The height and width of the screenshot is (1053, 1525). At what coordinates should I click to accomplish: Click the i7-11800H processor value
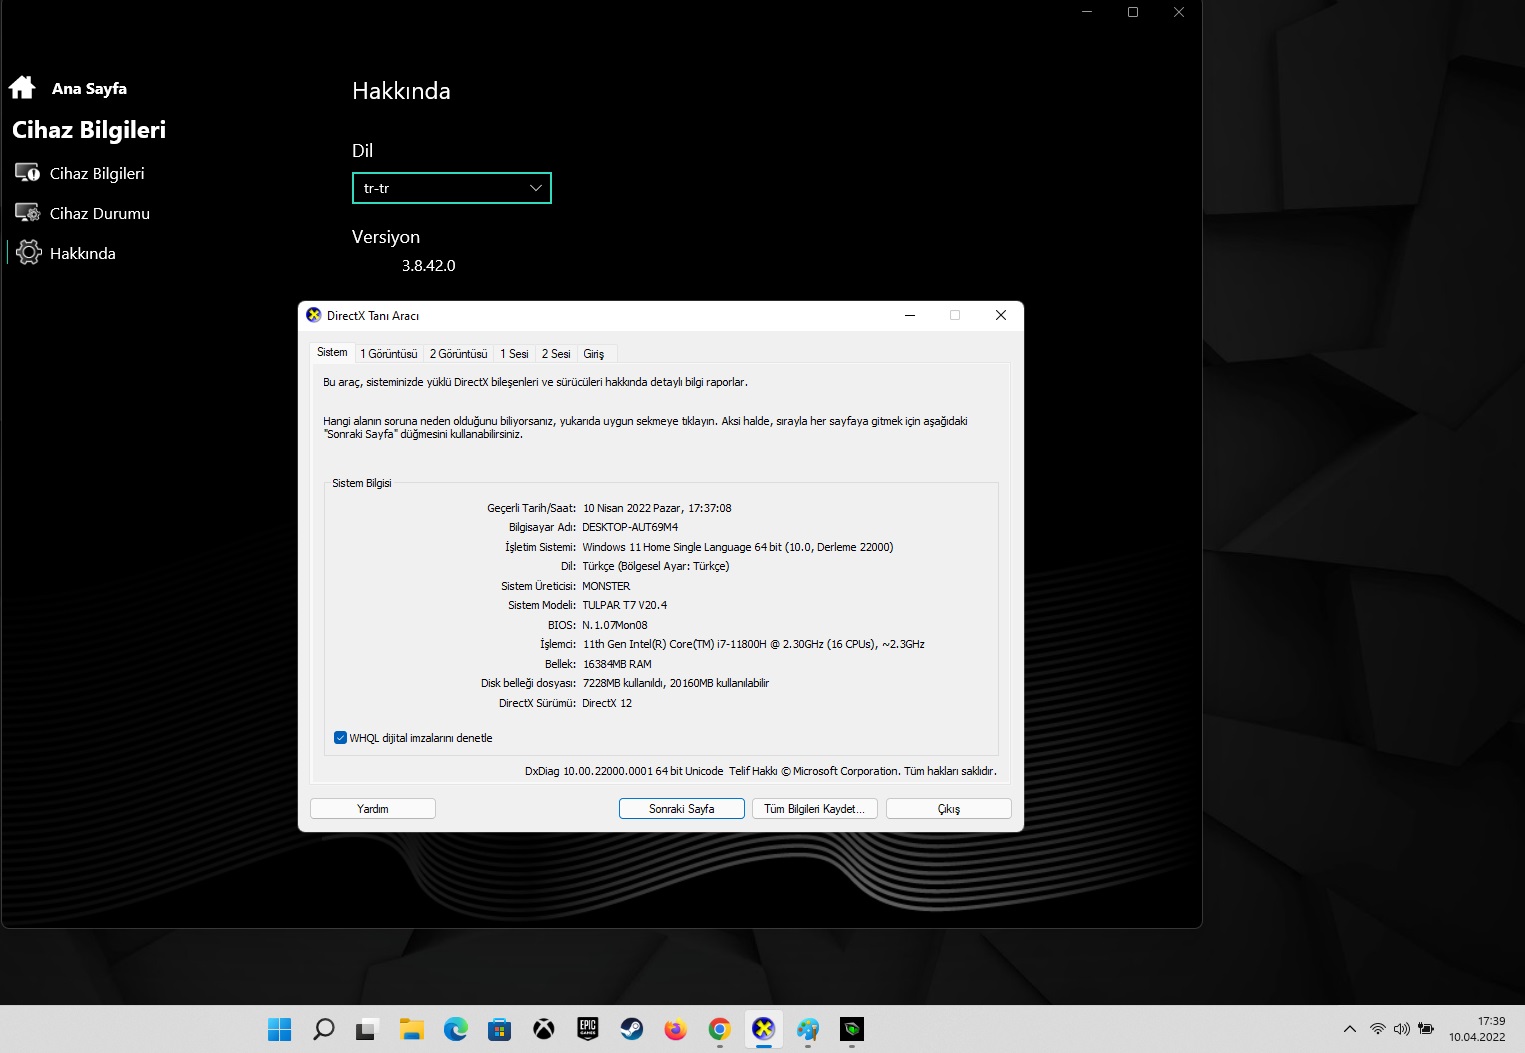pos(753,644)
